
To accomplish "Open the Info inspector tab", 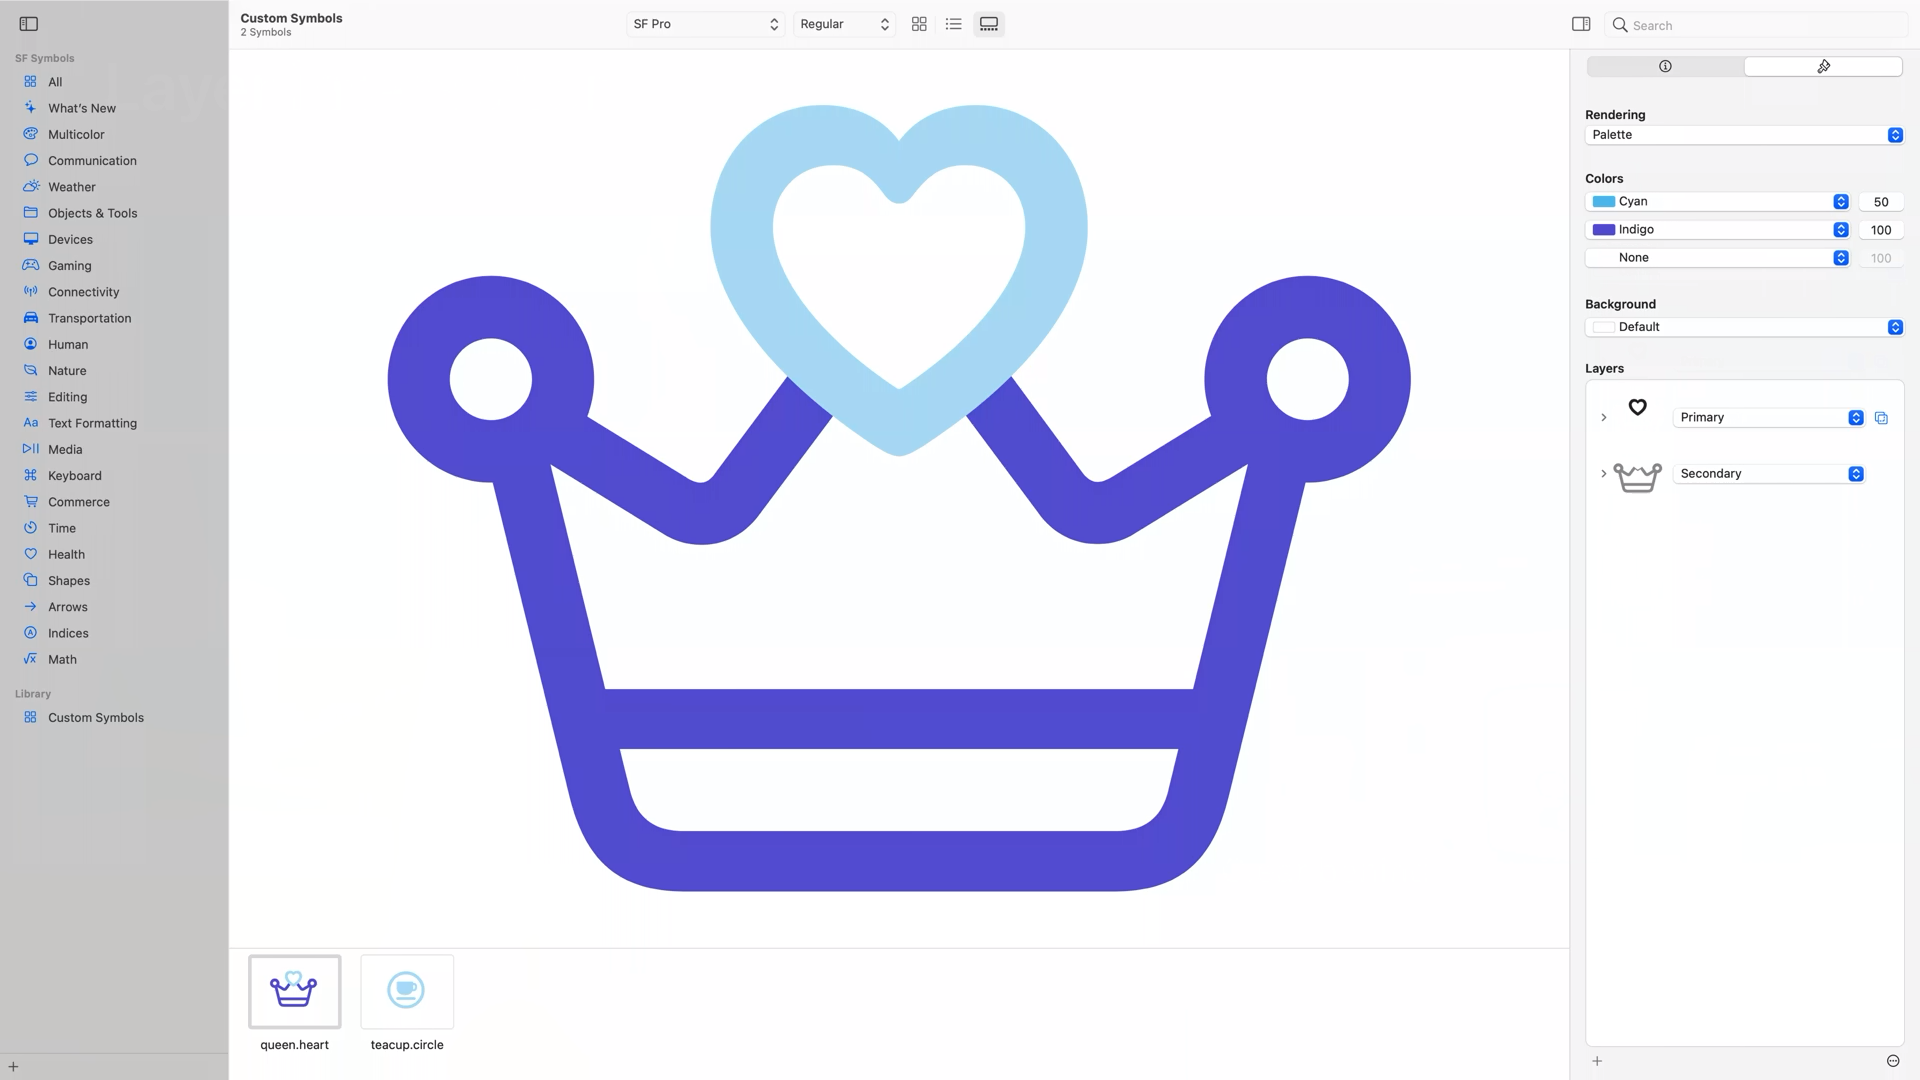I will [x=1665, y=66].
